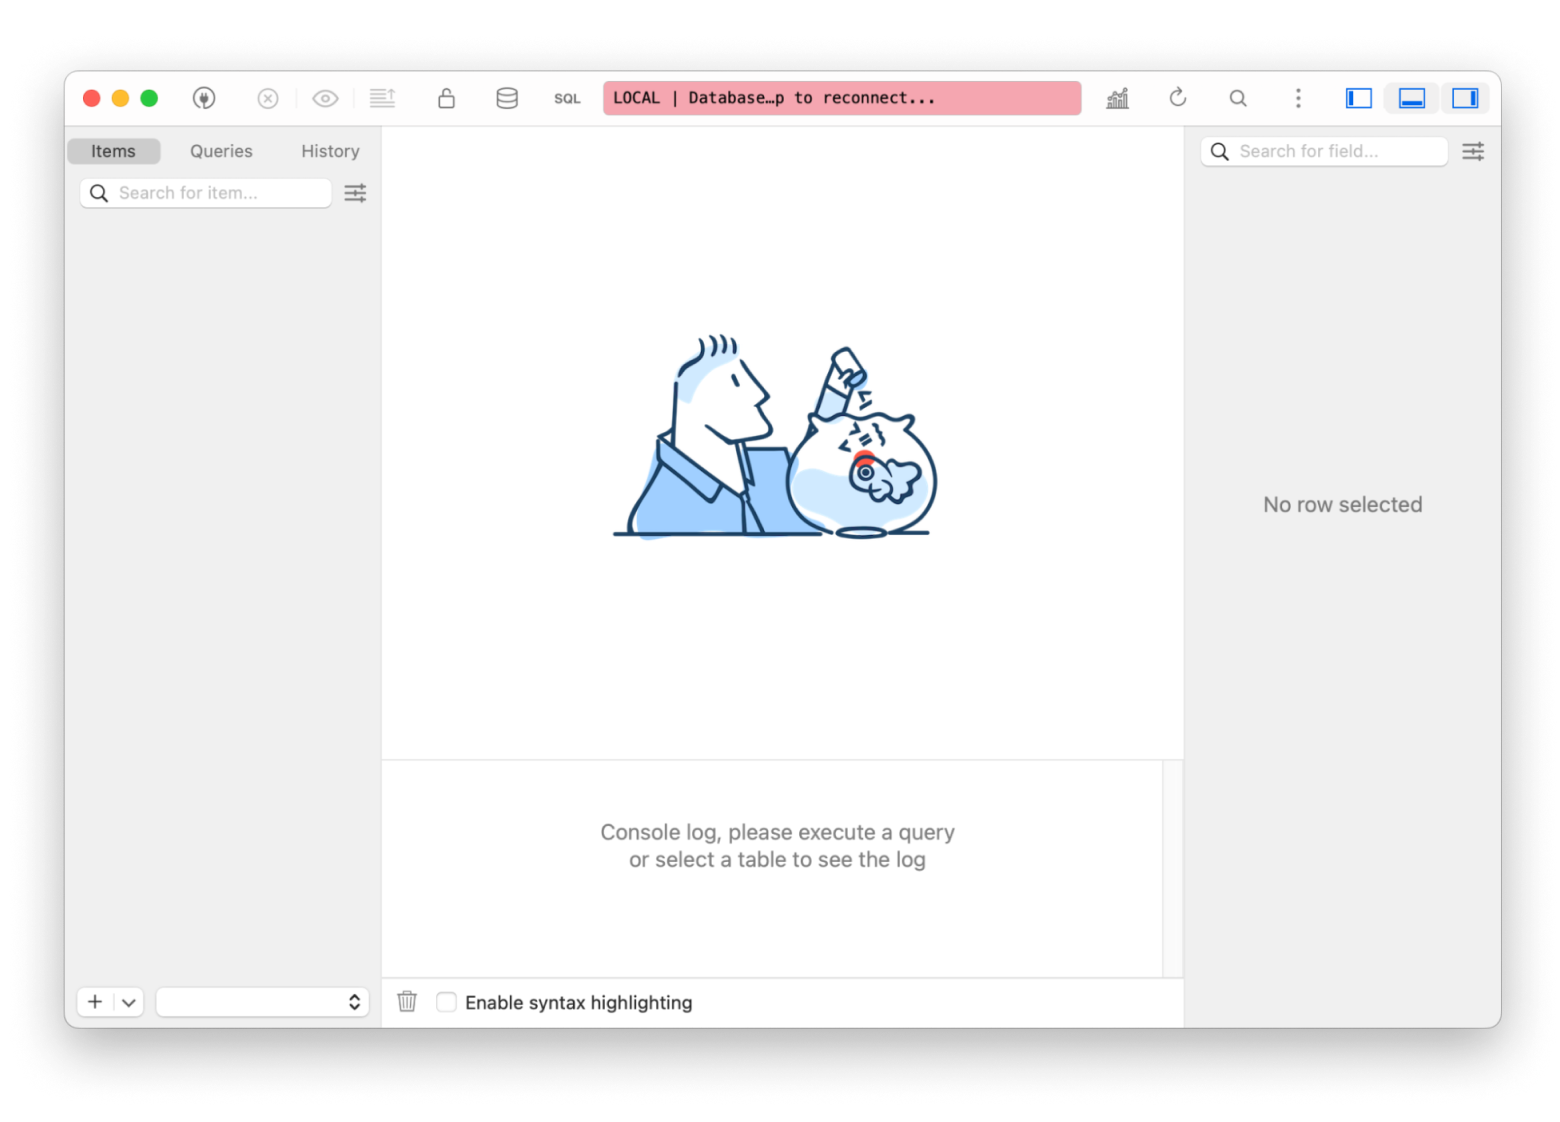
Task: Toggle the right sidebar panel button
Action: tap(1465, 98)
